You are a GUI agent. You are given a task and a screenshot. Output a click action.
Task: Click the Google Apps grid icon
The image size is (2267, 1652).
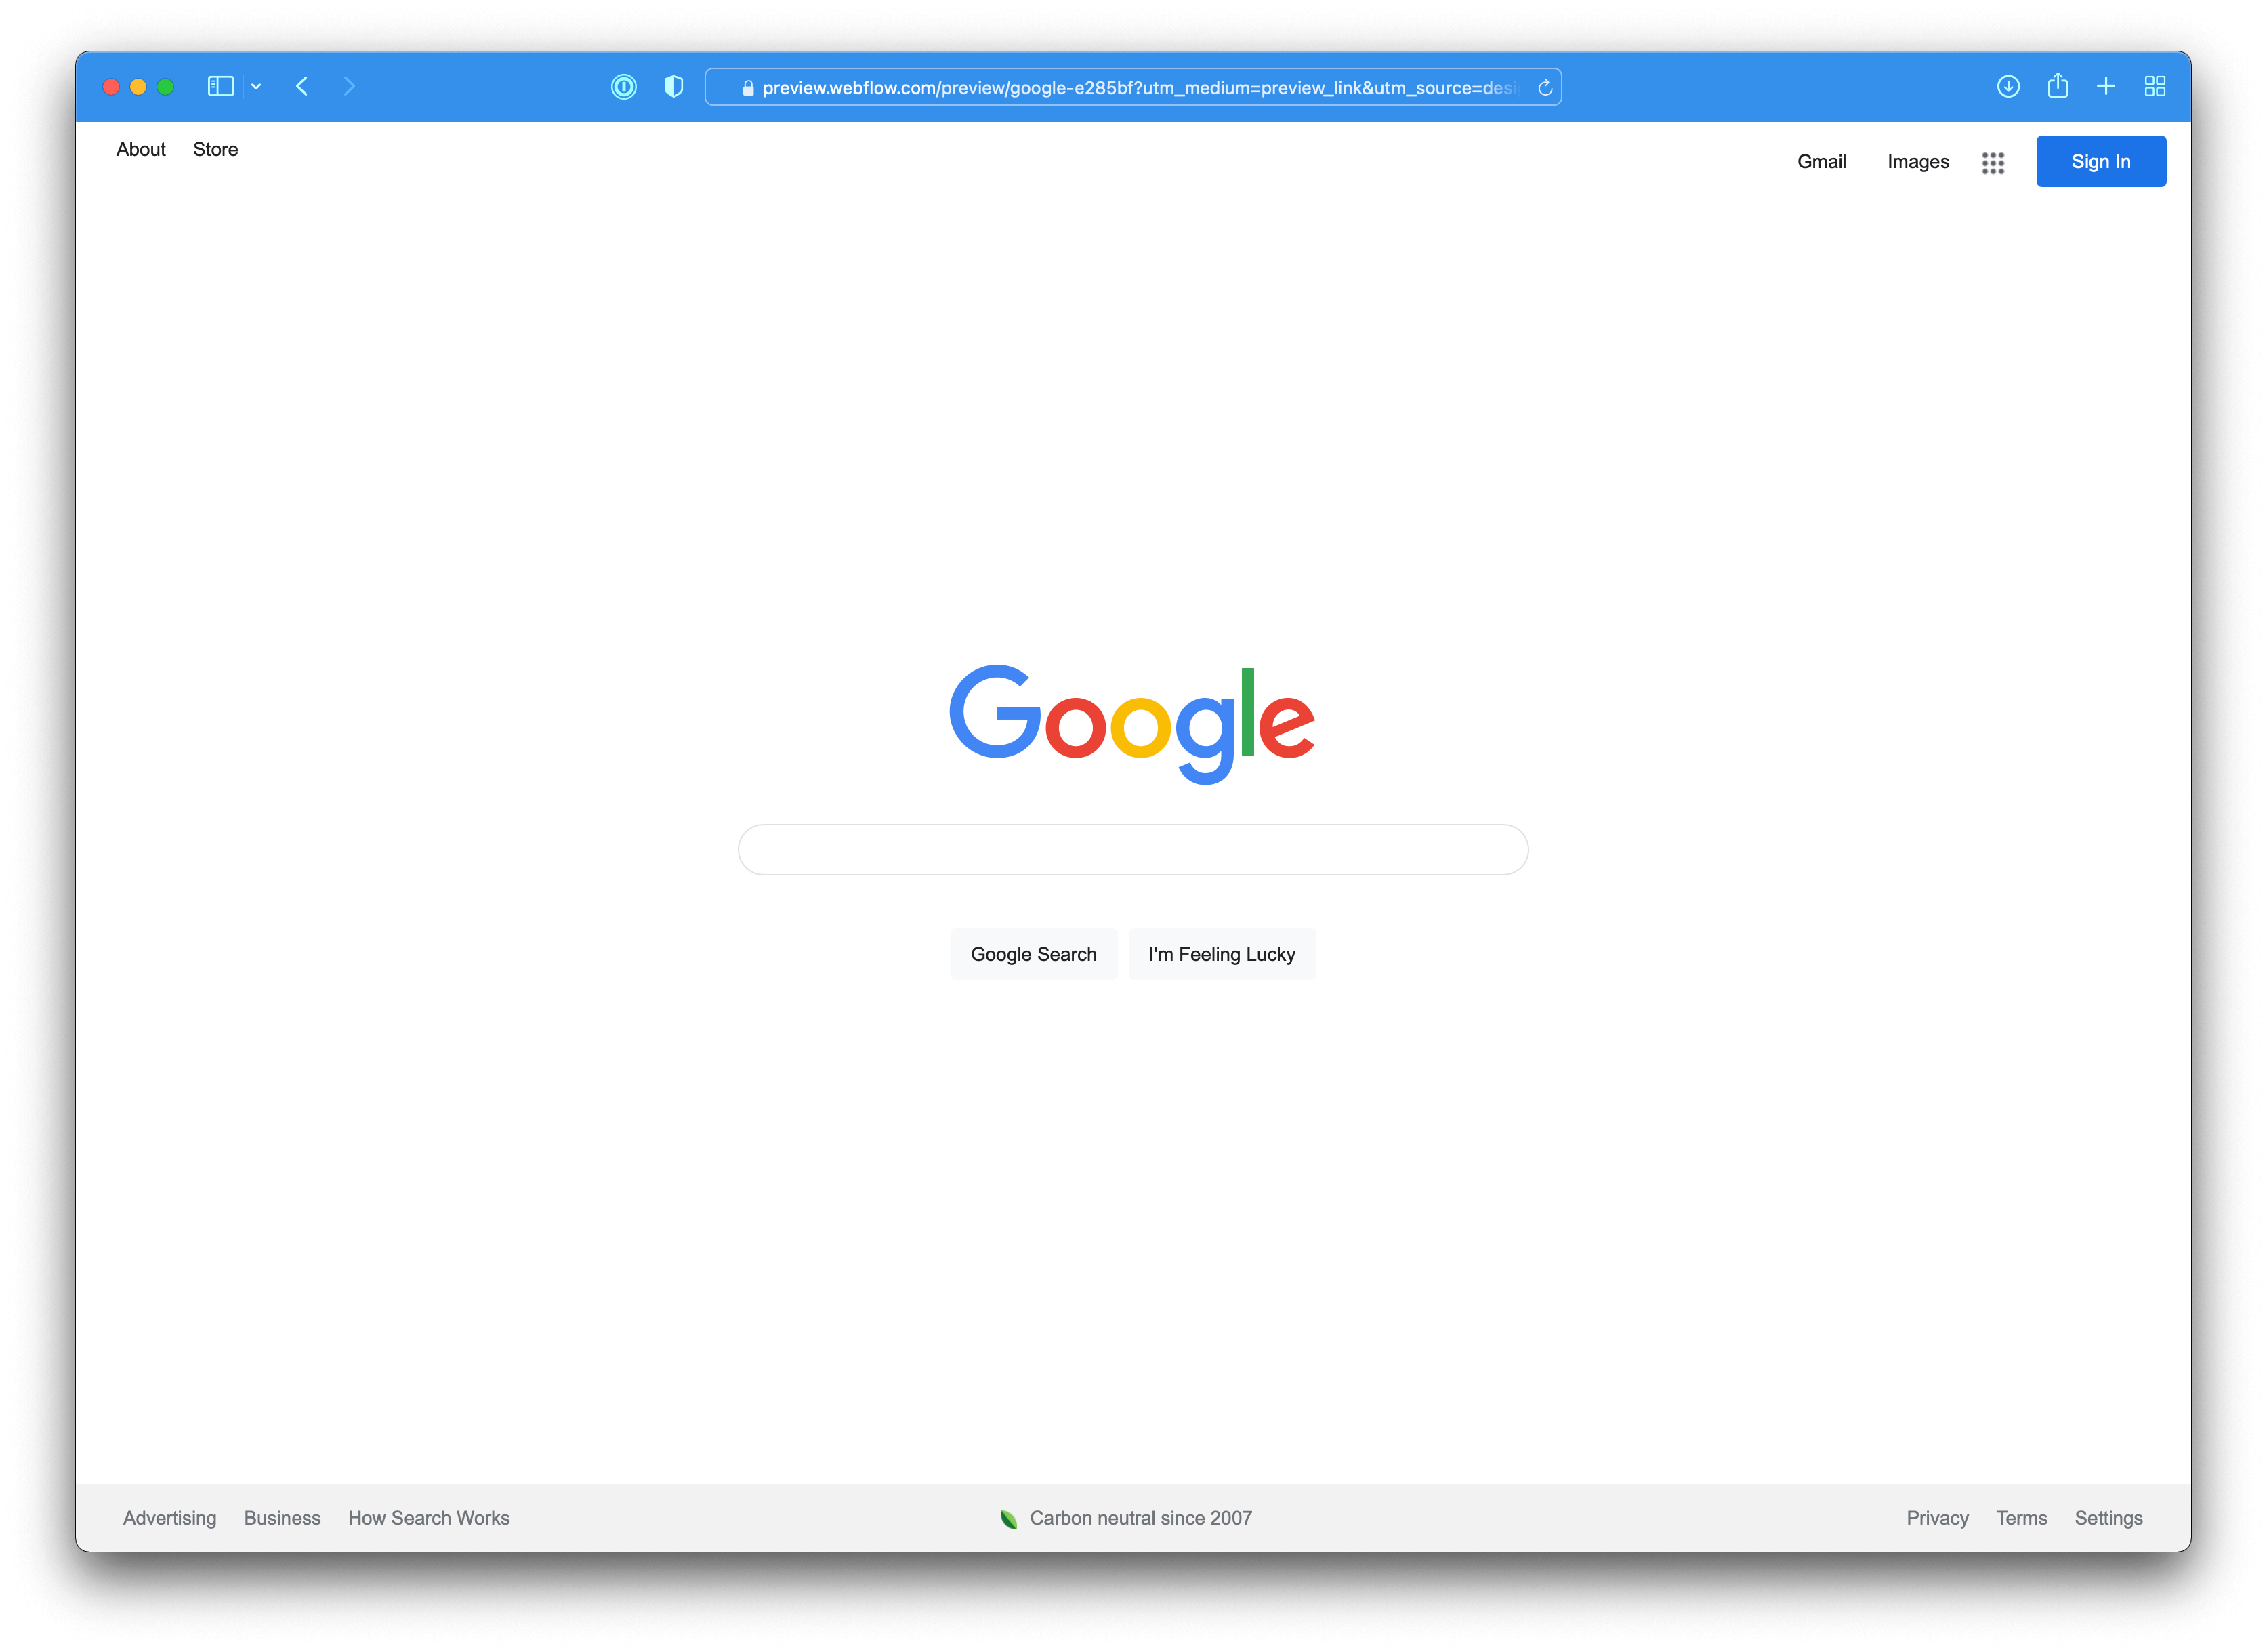1991,161
